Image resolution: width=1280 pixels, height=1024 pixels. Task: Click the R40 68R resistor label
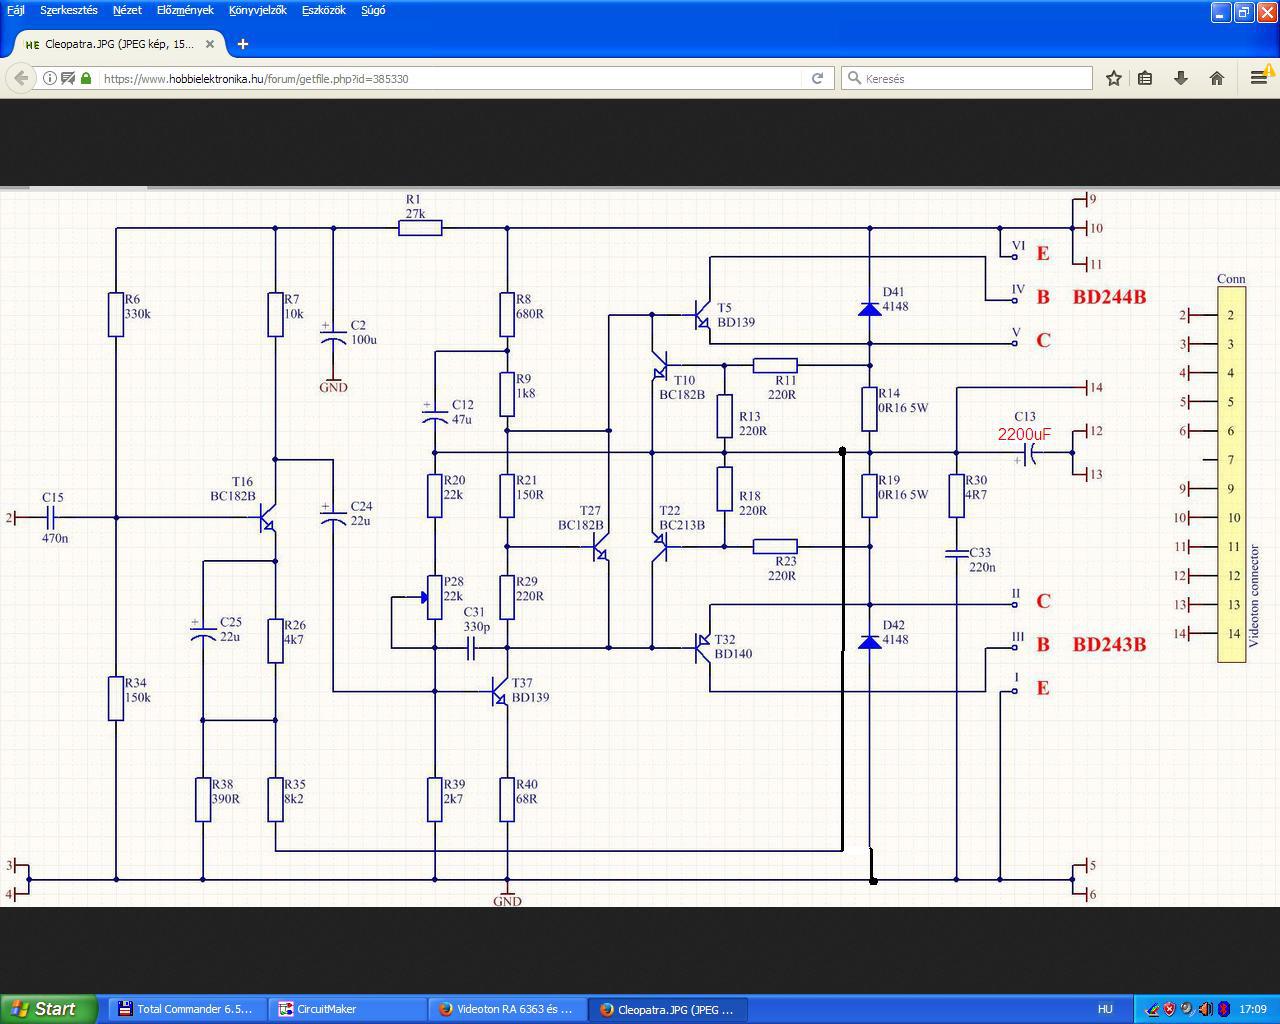[x=526, y=792]
